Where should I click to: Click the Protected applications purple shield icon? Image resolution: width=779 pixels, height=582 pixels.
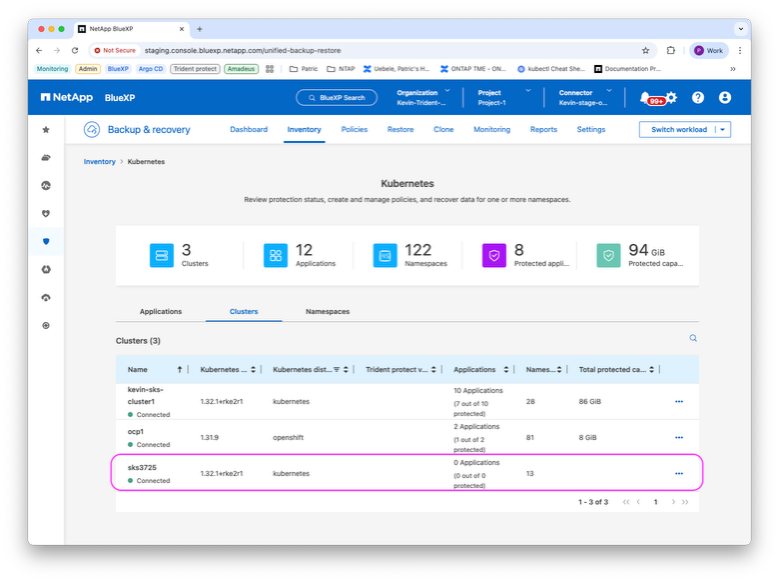tap(494, 255)
